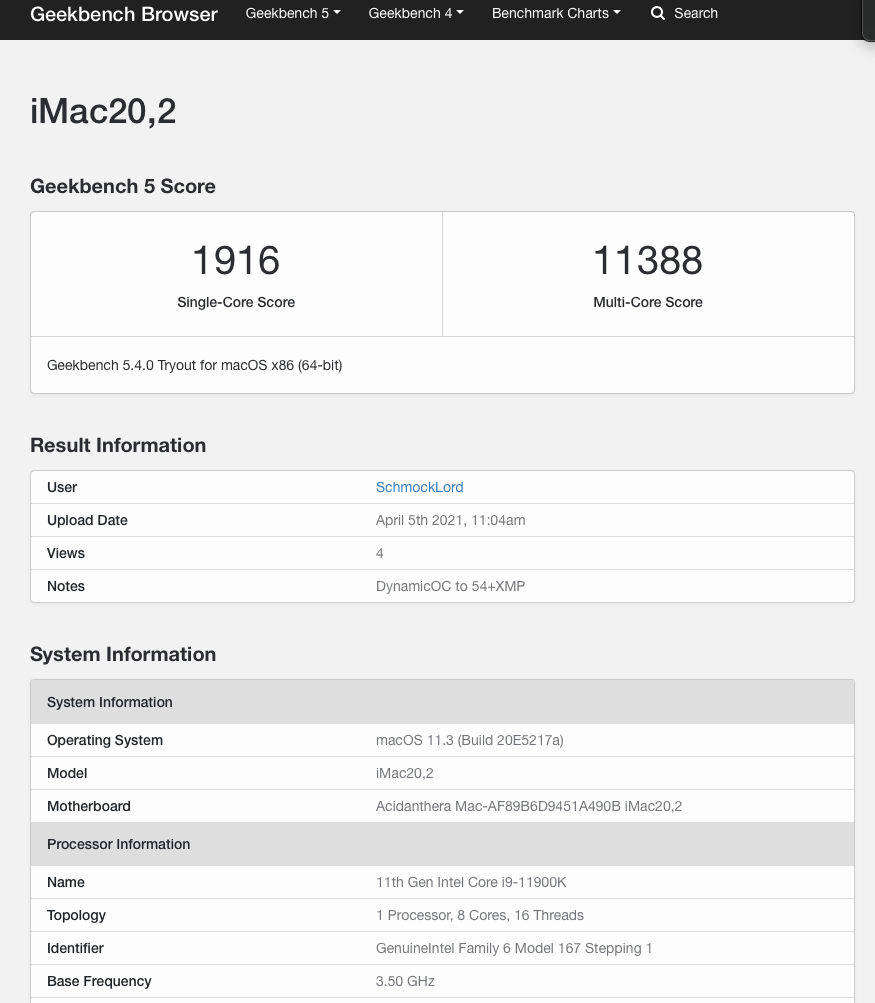Screen dimensions: 875x1003
Task: Open the SchmockLord user profile
Action: 420,487
